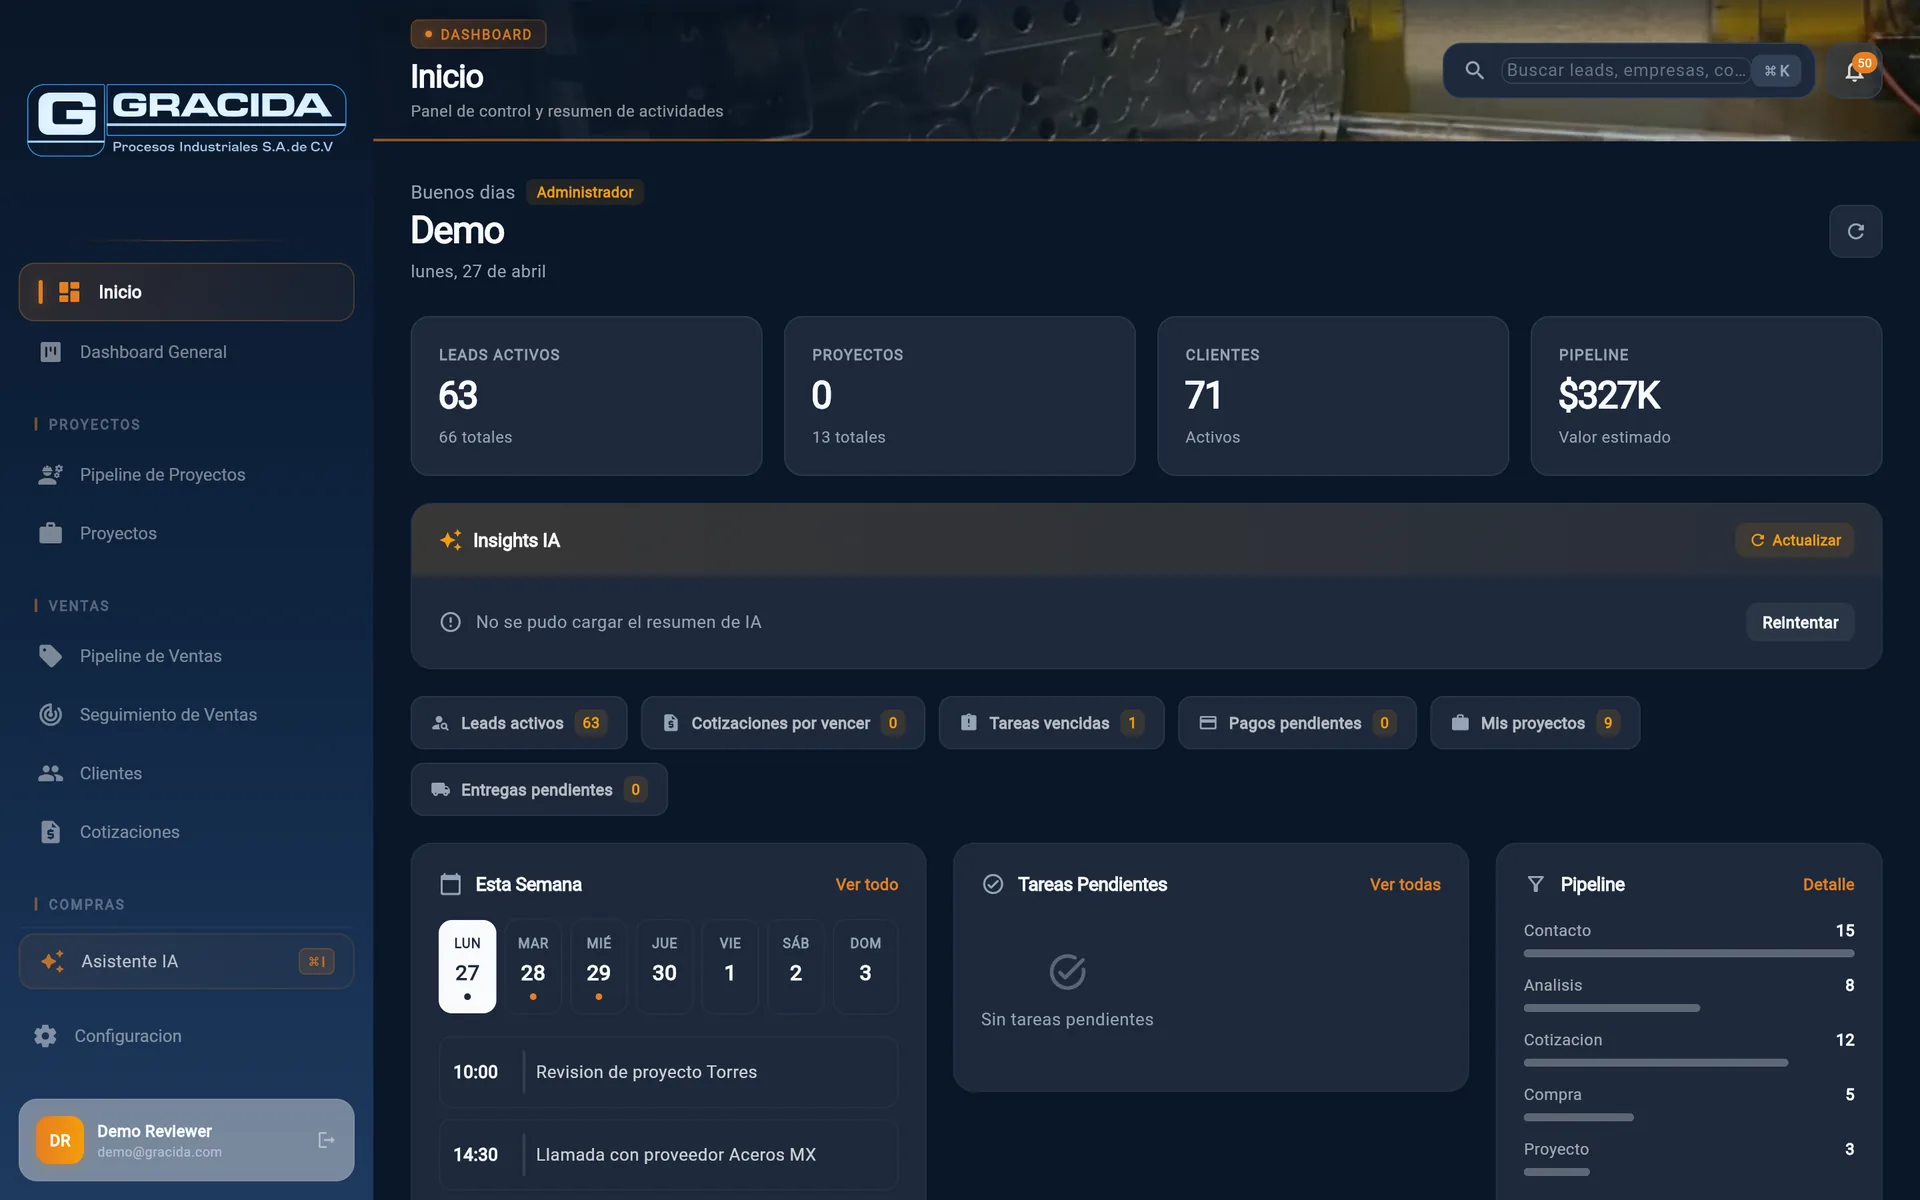Click the Pipeline $327K stat card
Screen dimensions: 1920x1200
(1706, 396)
